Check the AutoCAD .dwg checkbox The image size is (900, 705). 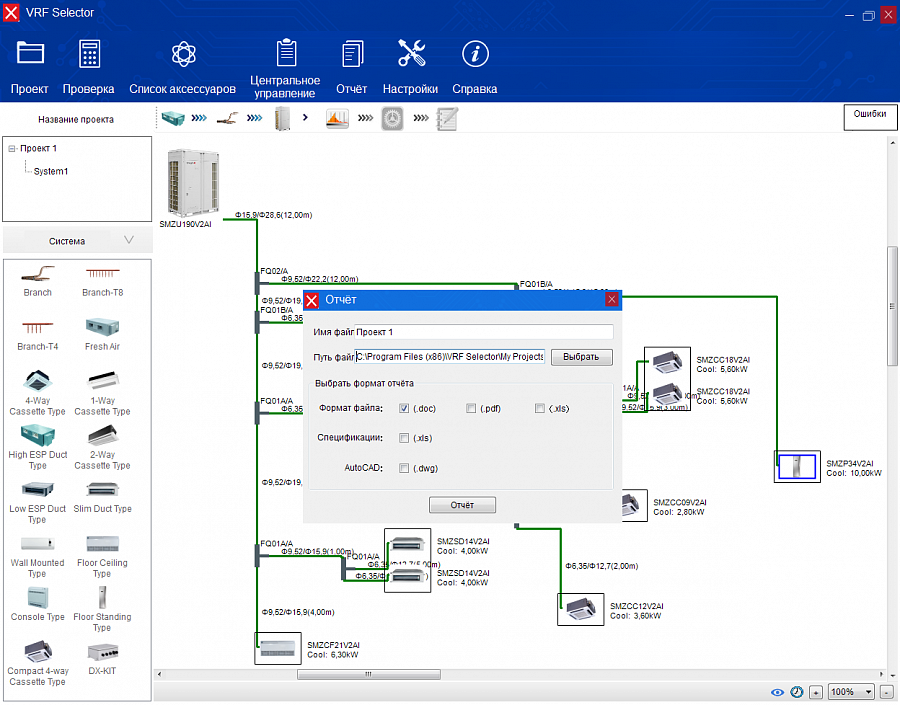404,468
